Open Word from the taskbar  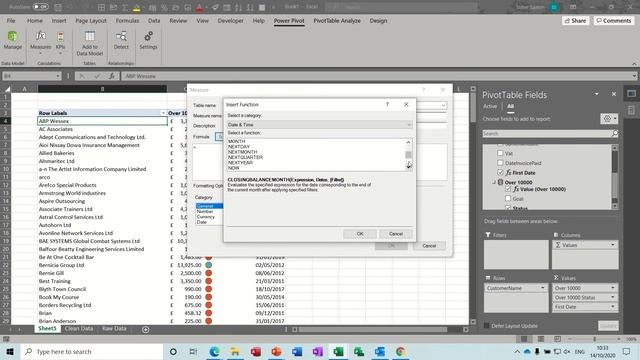click(x=297, y=351)
